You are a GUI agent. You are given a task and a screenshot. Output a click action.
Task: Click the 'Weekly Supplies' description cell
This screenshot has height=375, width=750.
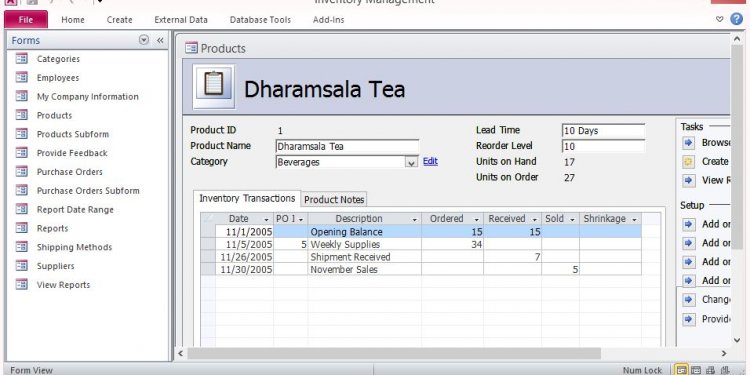tap(364, 244)
